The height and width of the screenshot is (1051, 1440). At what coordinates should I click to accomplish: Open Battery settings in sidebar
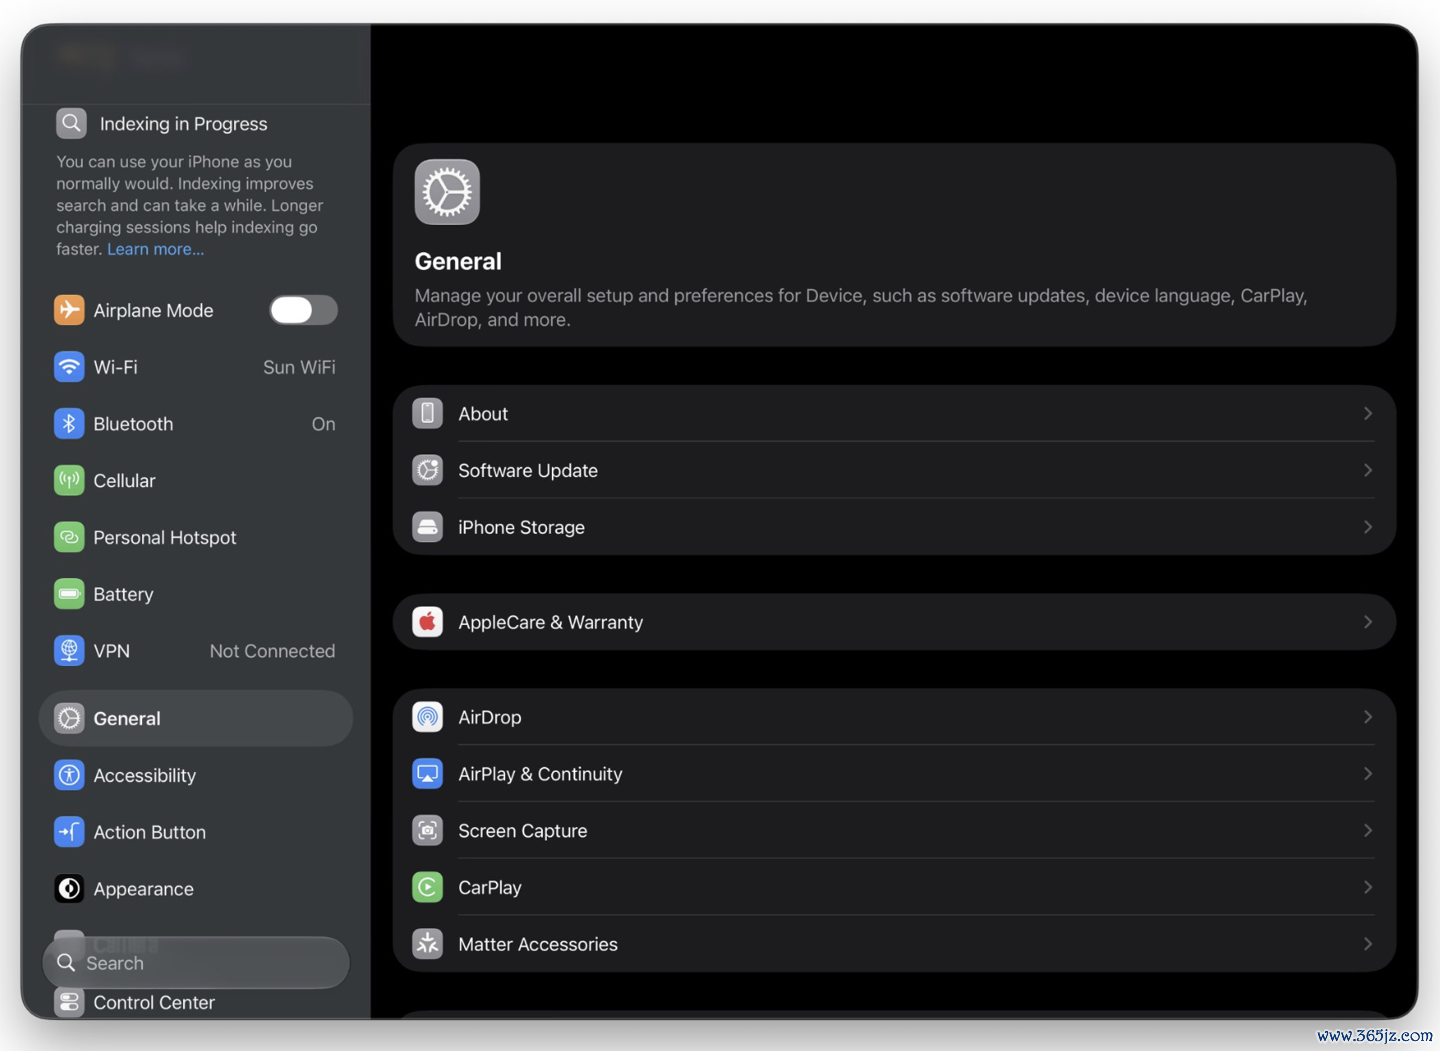[196, 594]
